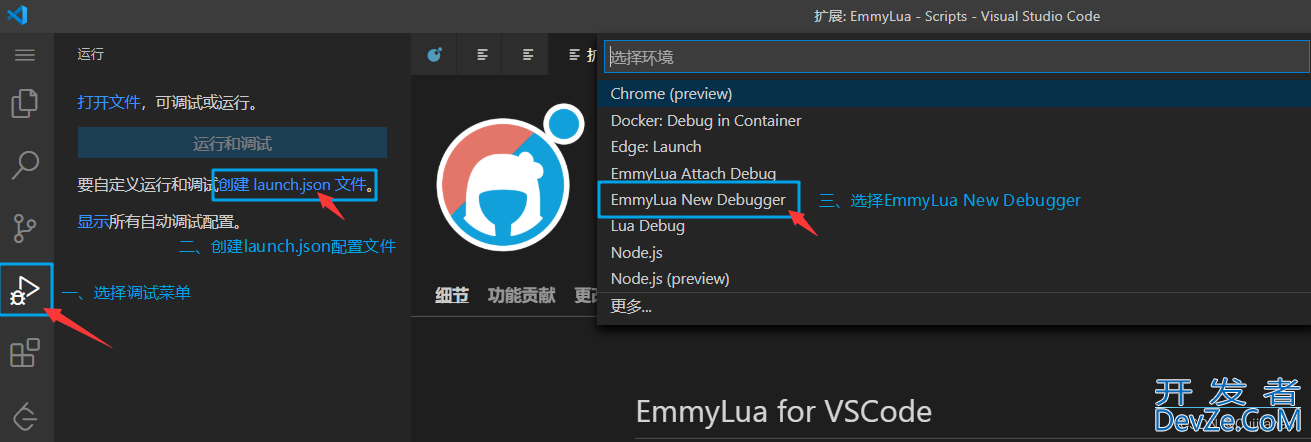Click the EmmyLua for VSCode heading
This screenshot has height=442, width=1311.
784,411
